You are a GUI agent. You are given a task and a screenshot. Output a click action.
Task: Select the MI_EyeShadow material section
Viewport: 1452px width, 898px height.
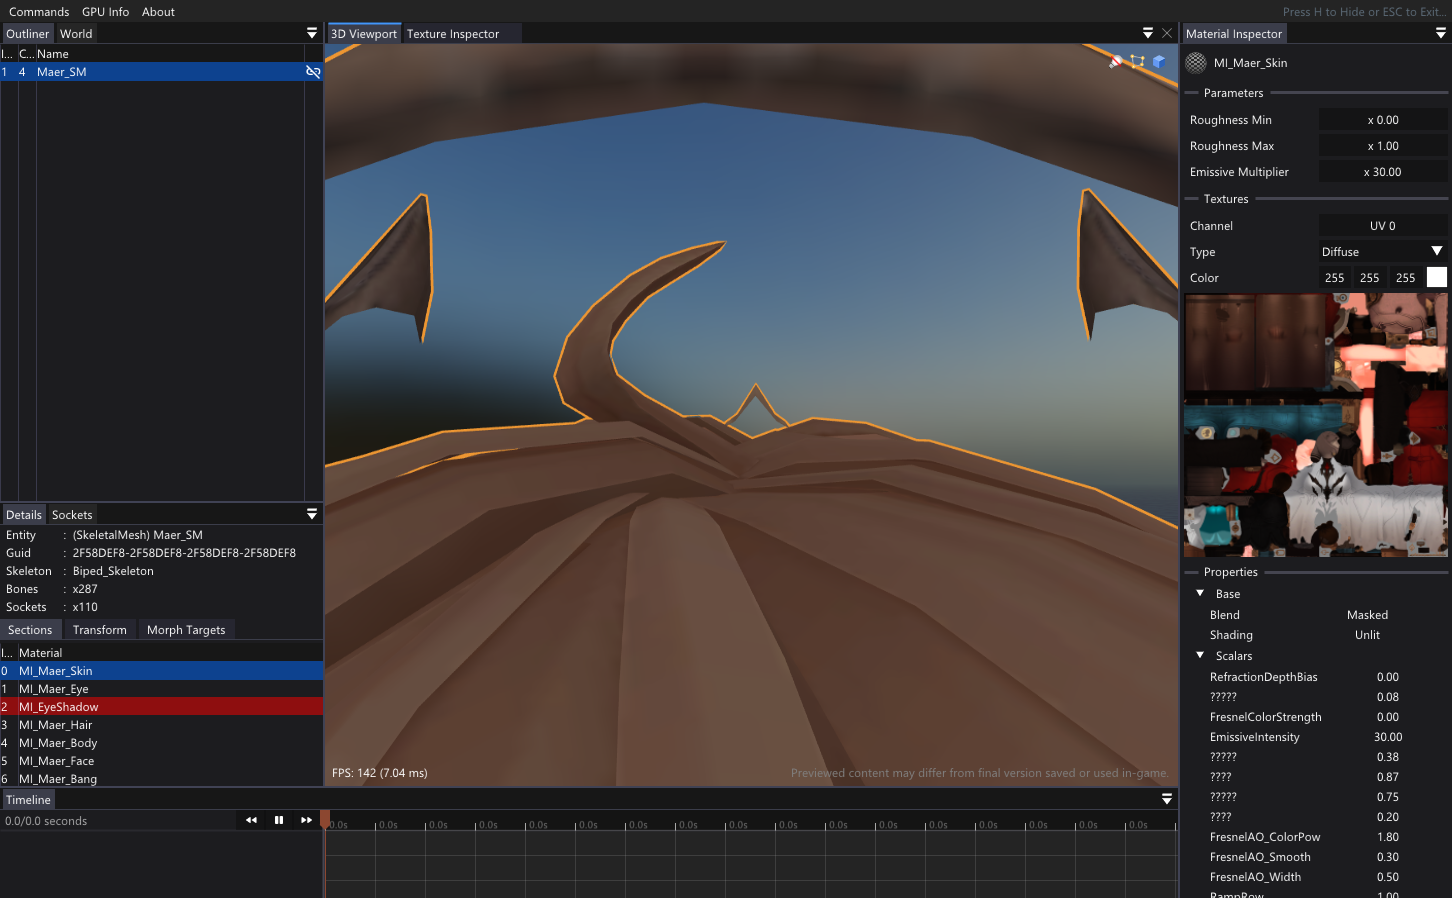tap(59, 707)
